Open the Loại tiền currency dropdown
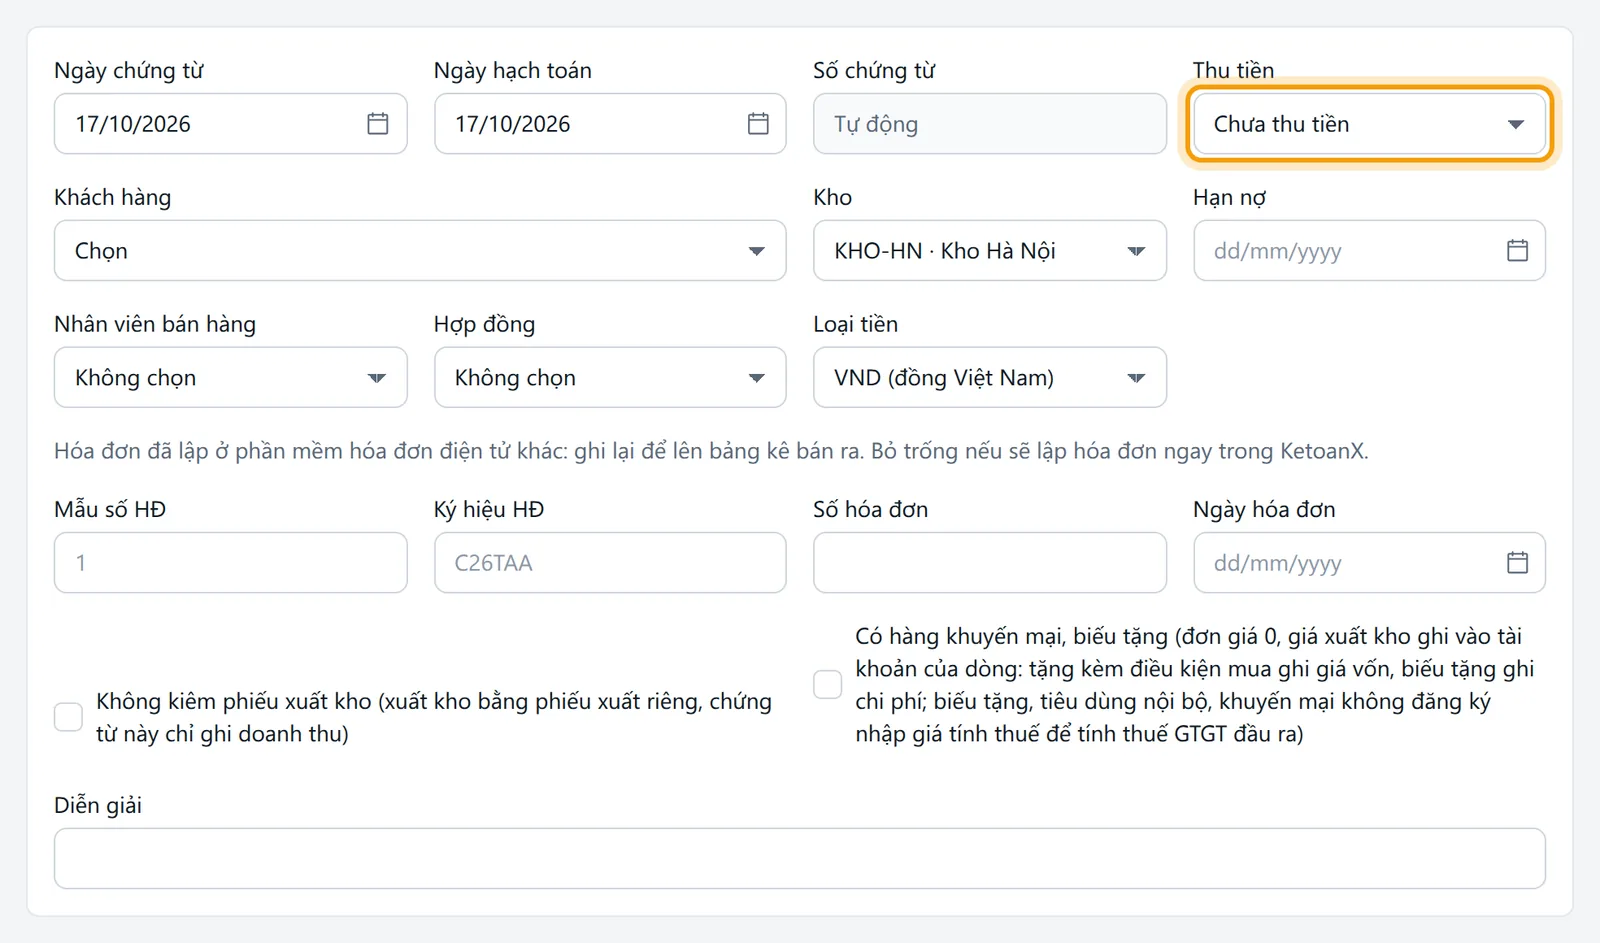This screenshot has height=943, width=1600. pos(990,377)
